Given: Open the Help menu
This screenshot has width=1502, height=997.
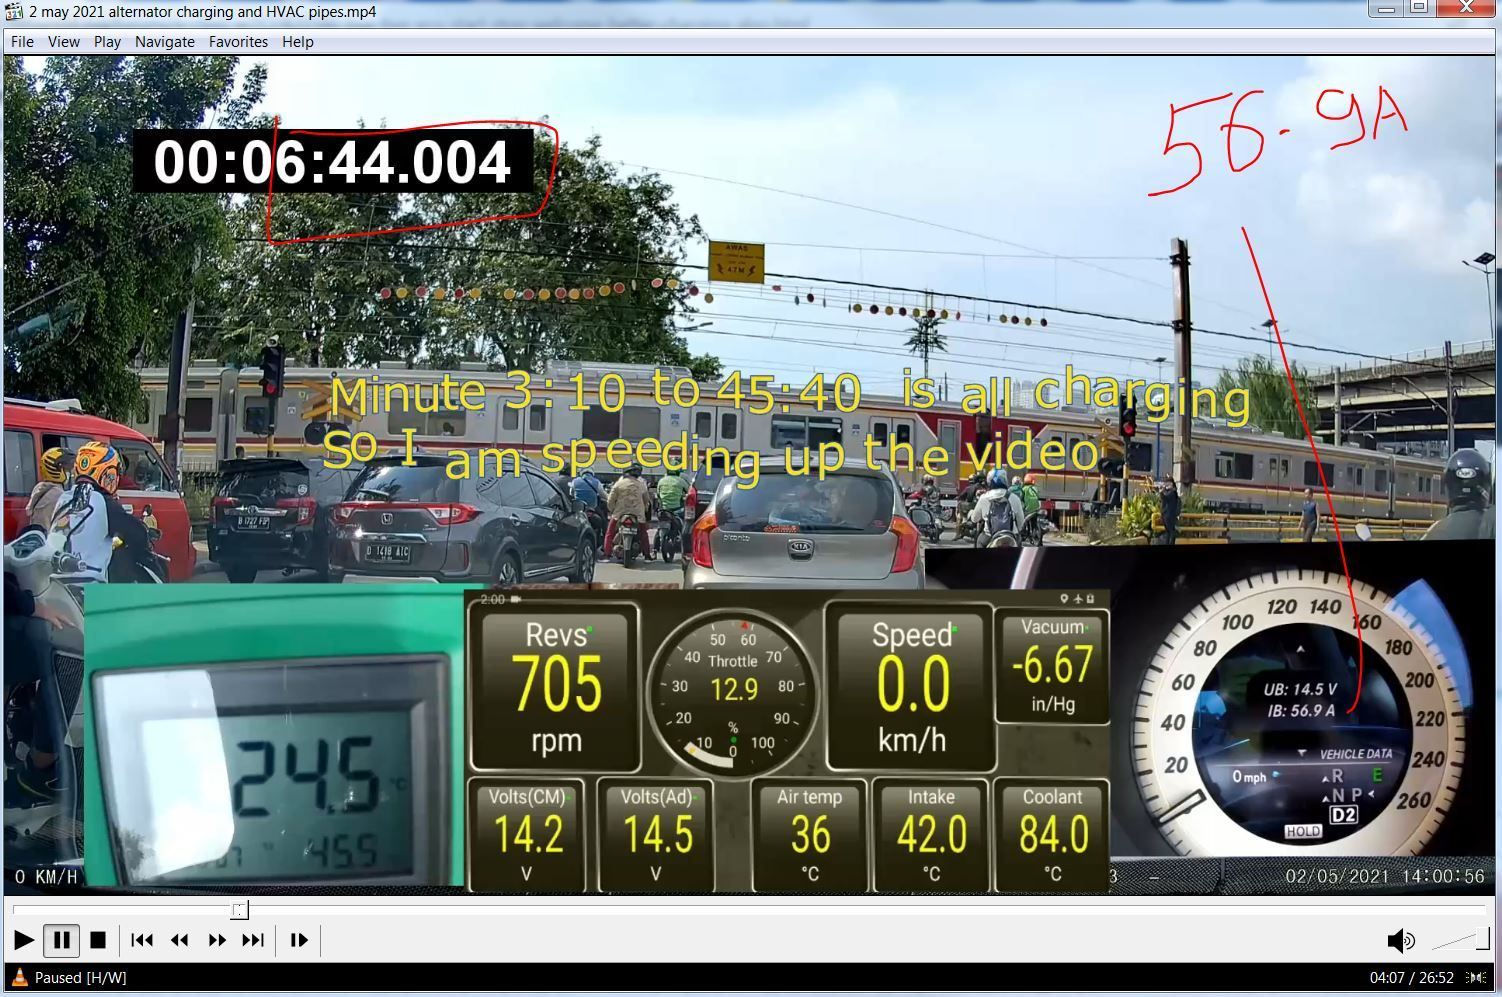Looking at the screenshot, I should click(298, 42).
